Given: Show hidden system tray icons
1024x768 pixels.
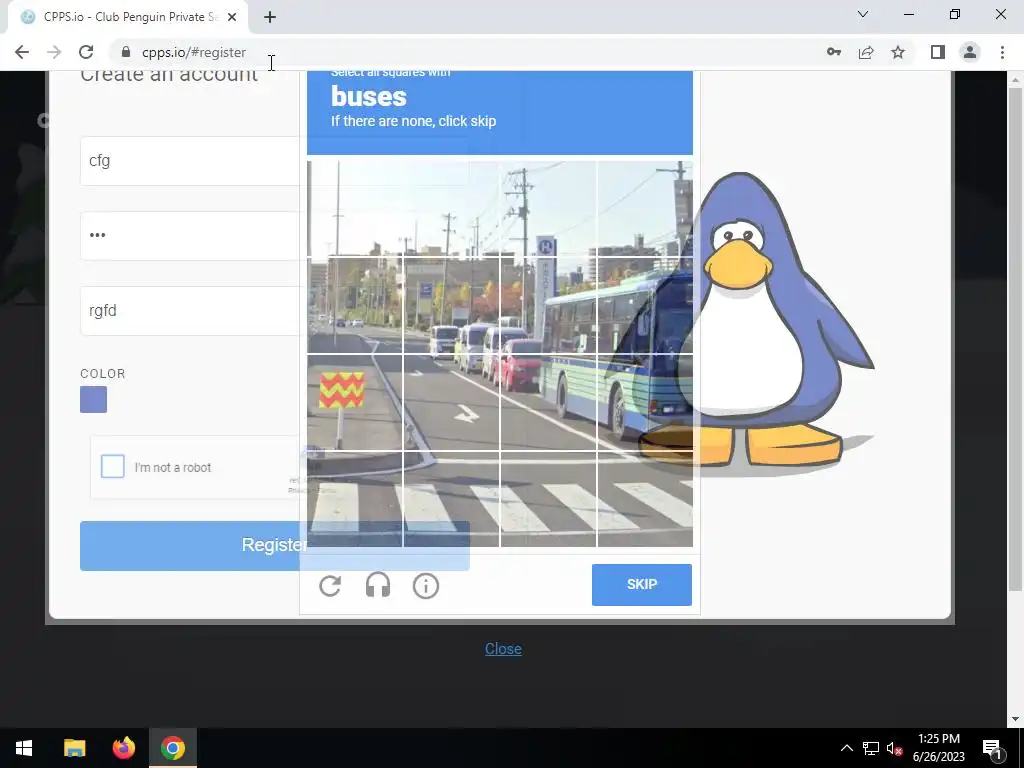Looking at the screenshot, I should click(x=846, y=748).
